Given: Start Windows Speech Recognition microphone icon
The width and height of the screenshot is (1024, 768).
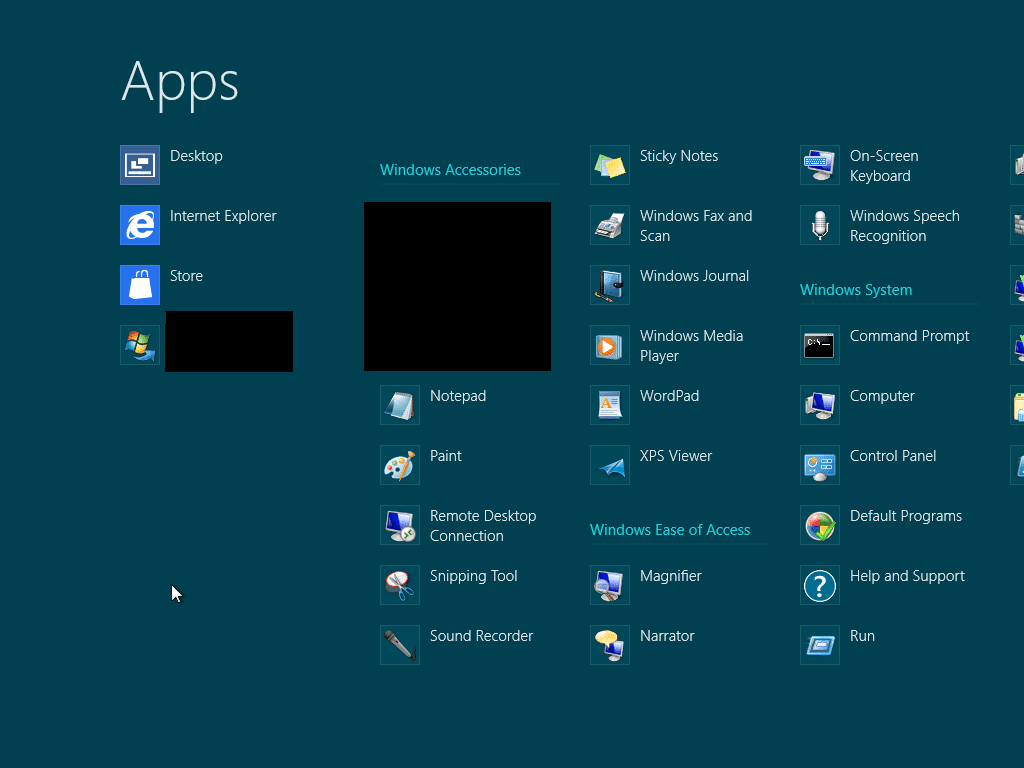Looking at the screenshot, I should [820, 225].
